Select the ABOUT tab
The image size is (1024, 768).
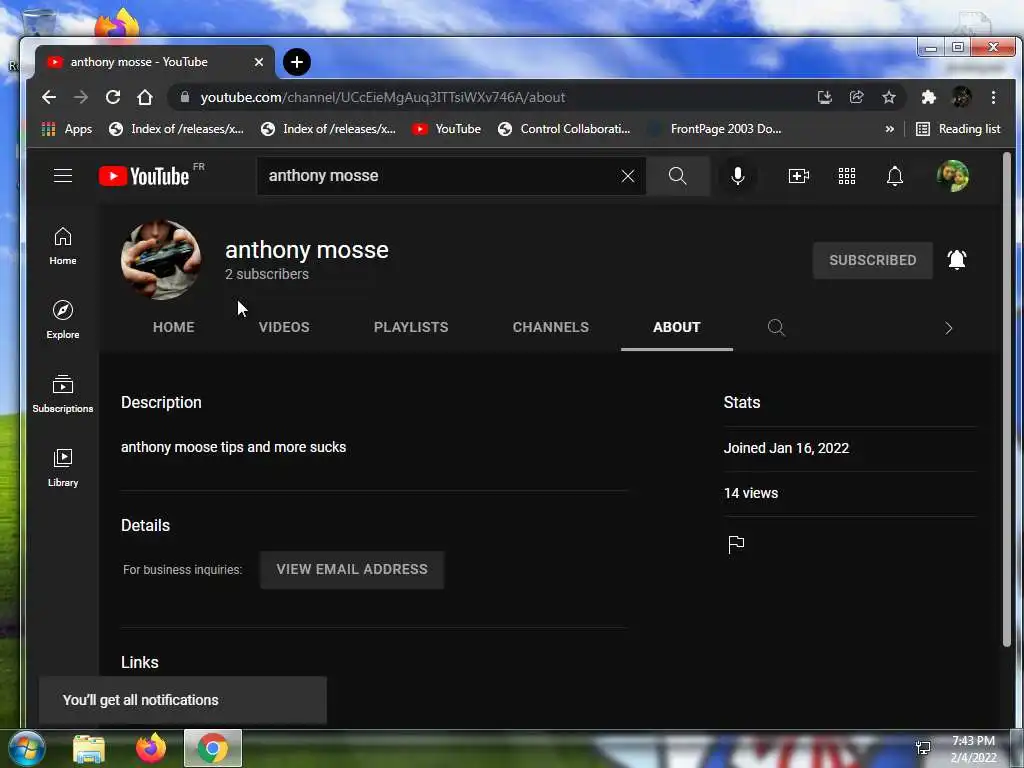click(x=677, y=327)
